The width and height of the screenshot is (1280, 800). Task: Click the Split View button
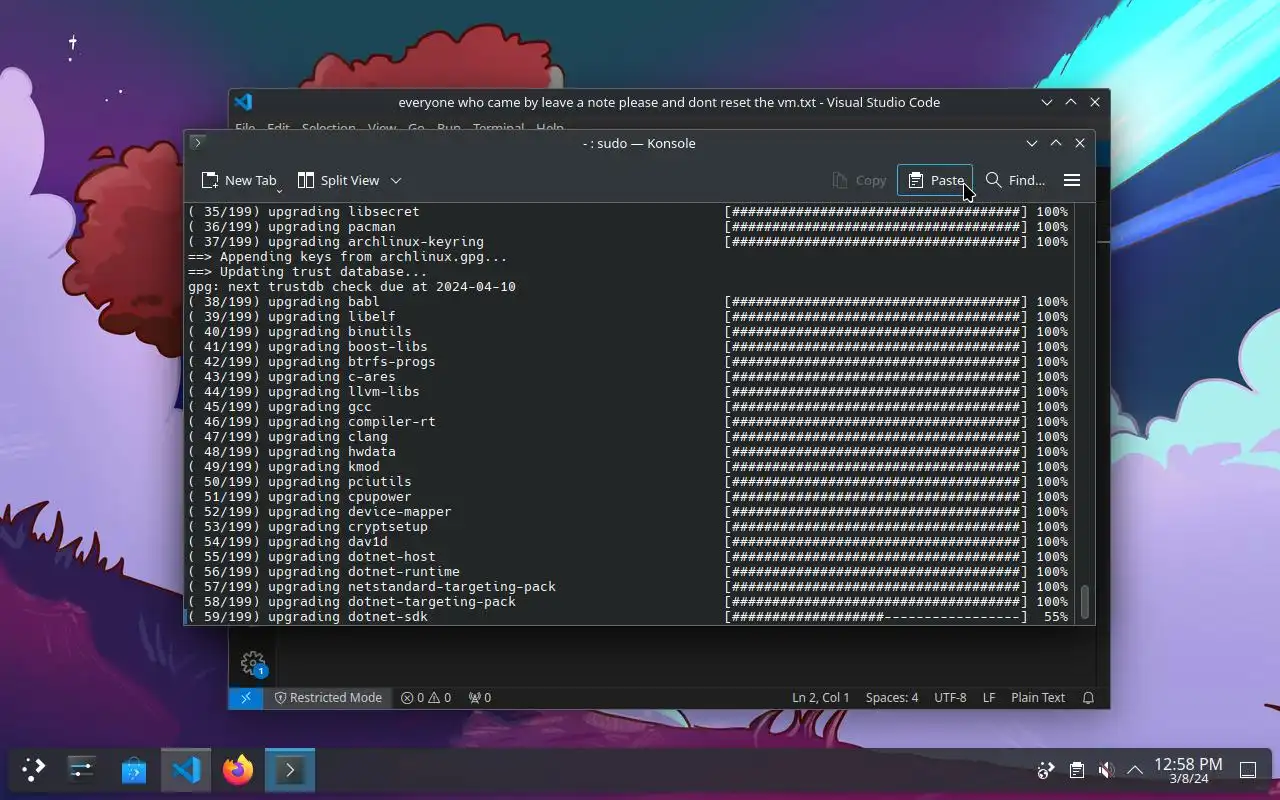[x=338, y=180]
